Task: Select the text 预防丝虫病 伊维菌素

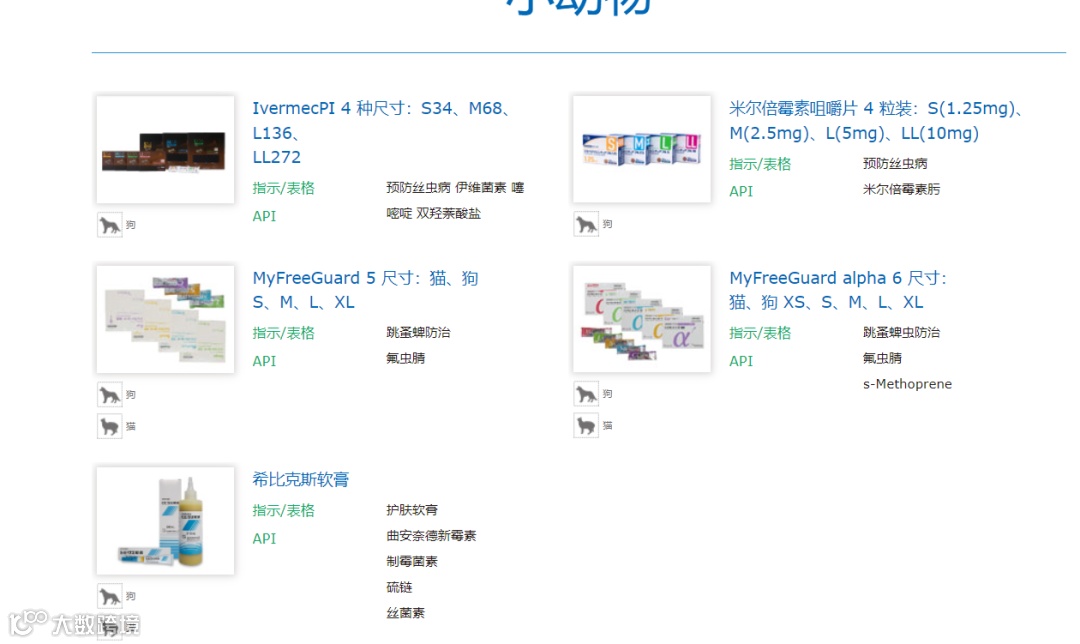Action: coord(446,187)
